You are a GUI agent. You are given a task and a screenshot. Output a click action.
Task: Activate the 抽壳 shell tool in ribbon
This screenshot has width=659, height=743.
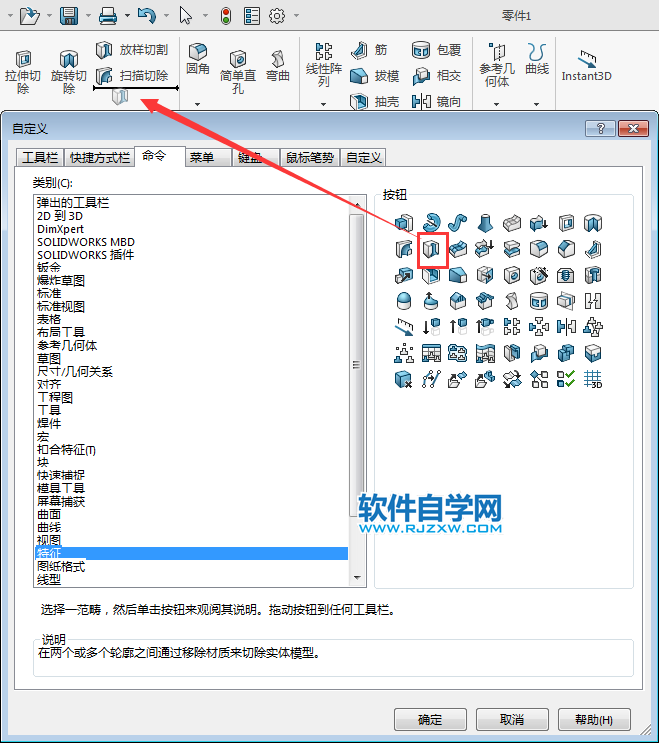pos(374,101)
